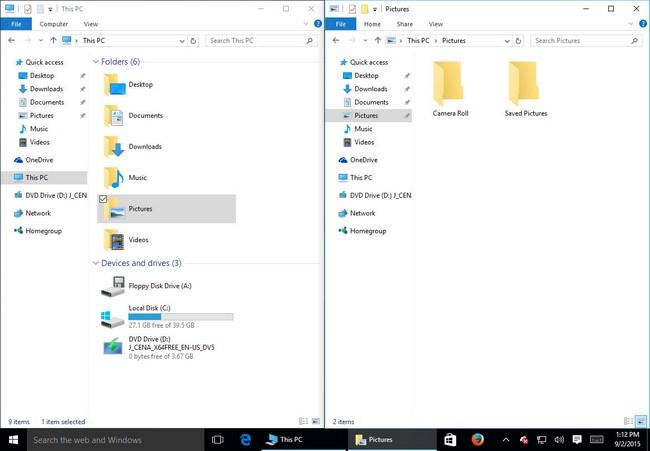Focus the Search This PC box
Viewport: 650px width, 451px height.
262,41
